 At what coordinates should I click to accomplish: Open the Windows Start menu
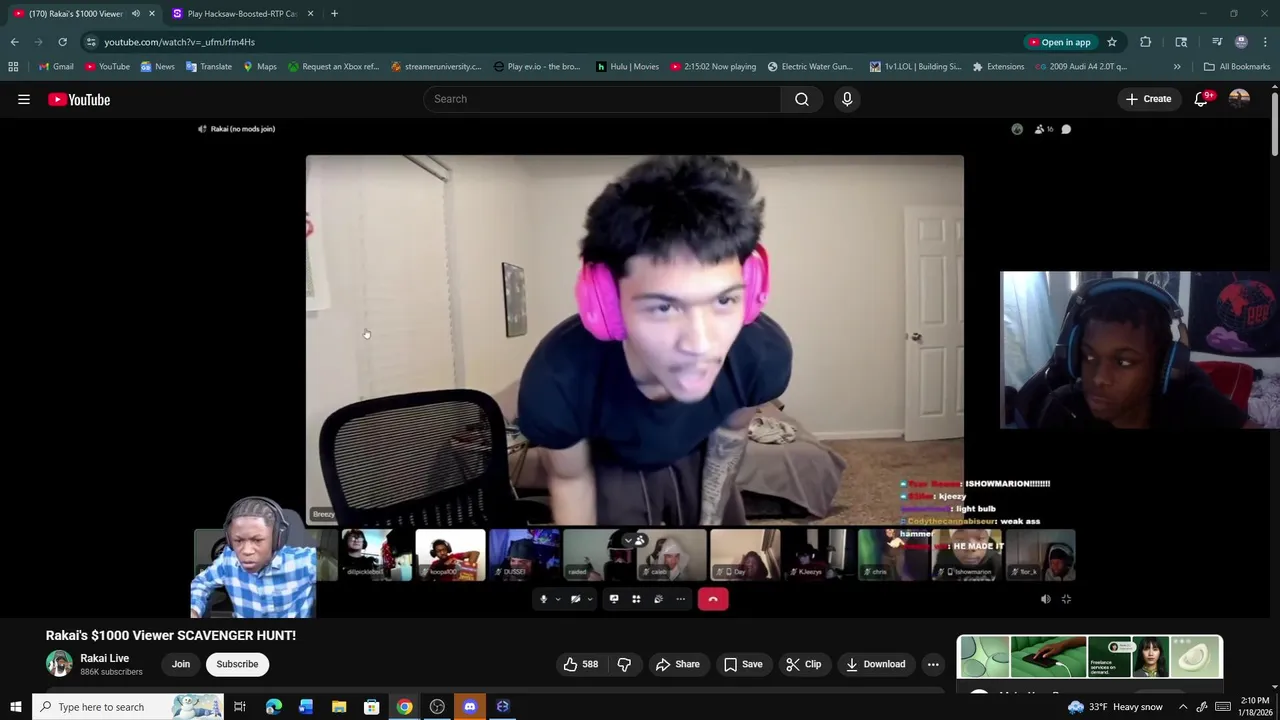coord(15,707)
